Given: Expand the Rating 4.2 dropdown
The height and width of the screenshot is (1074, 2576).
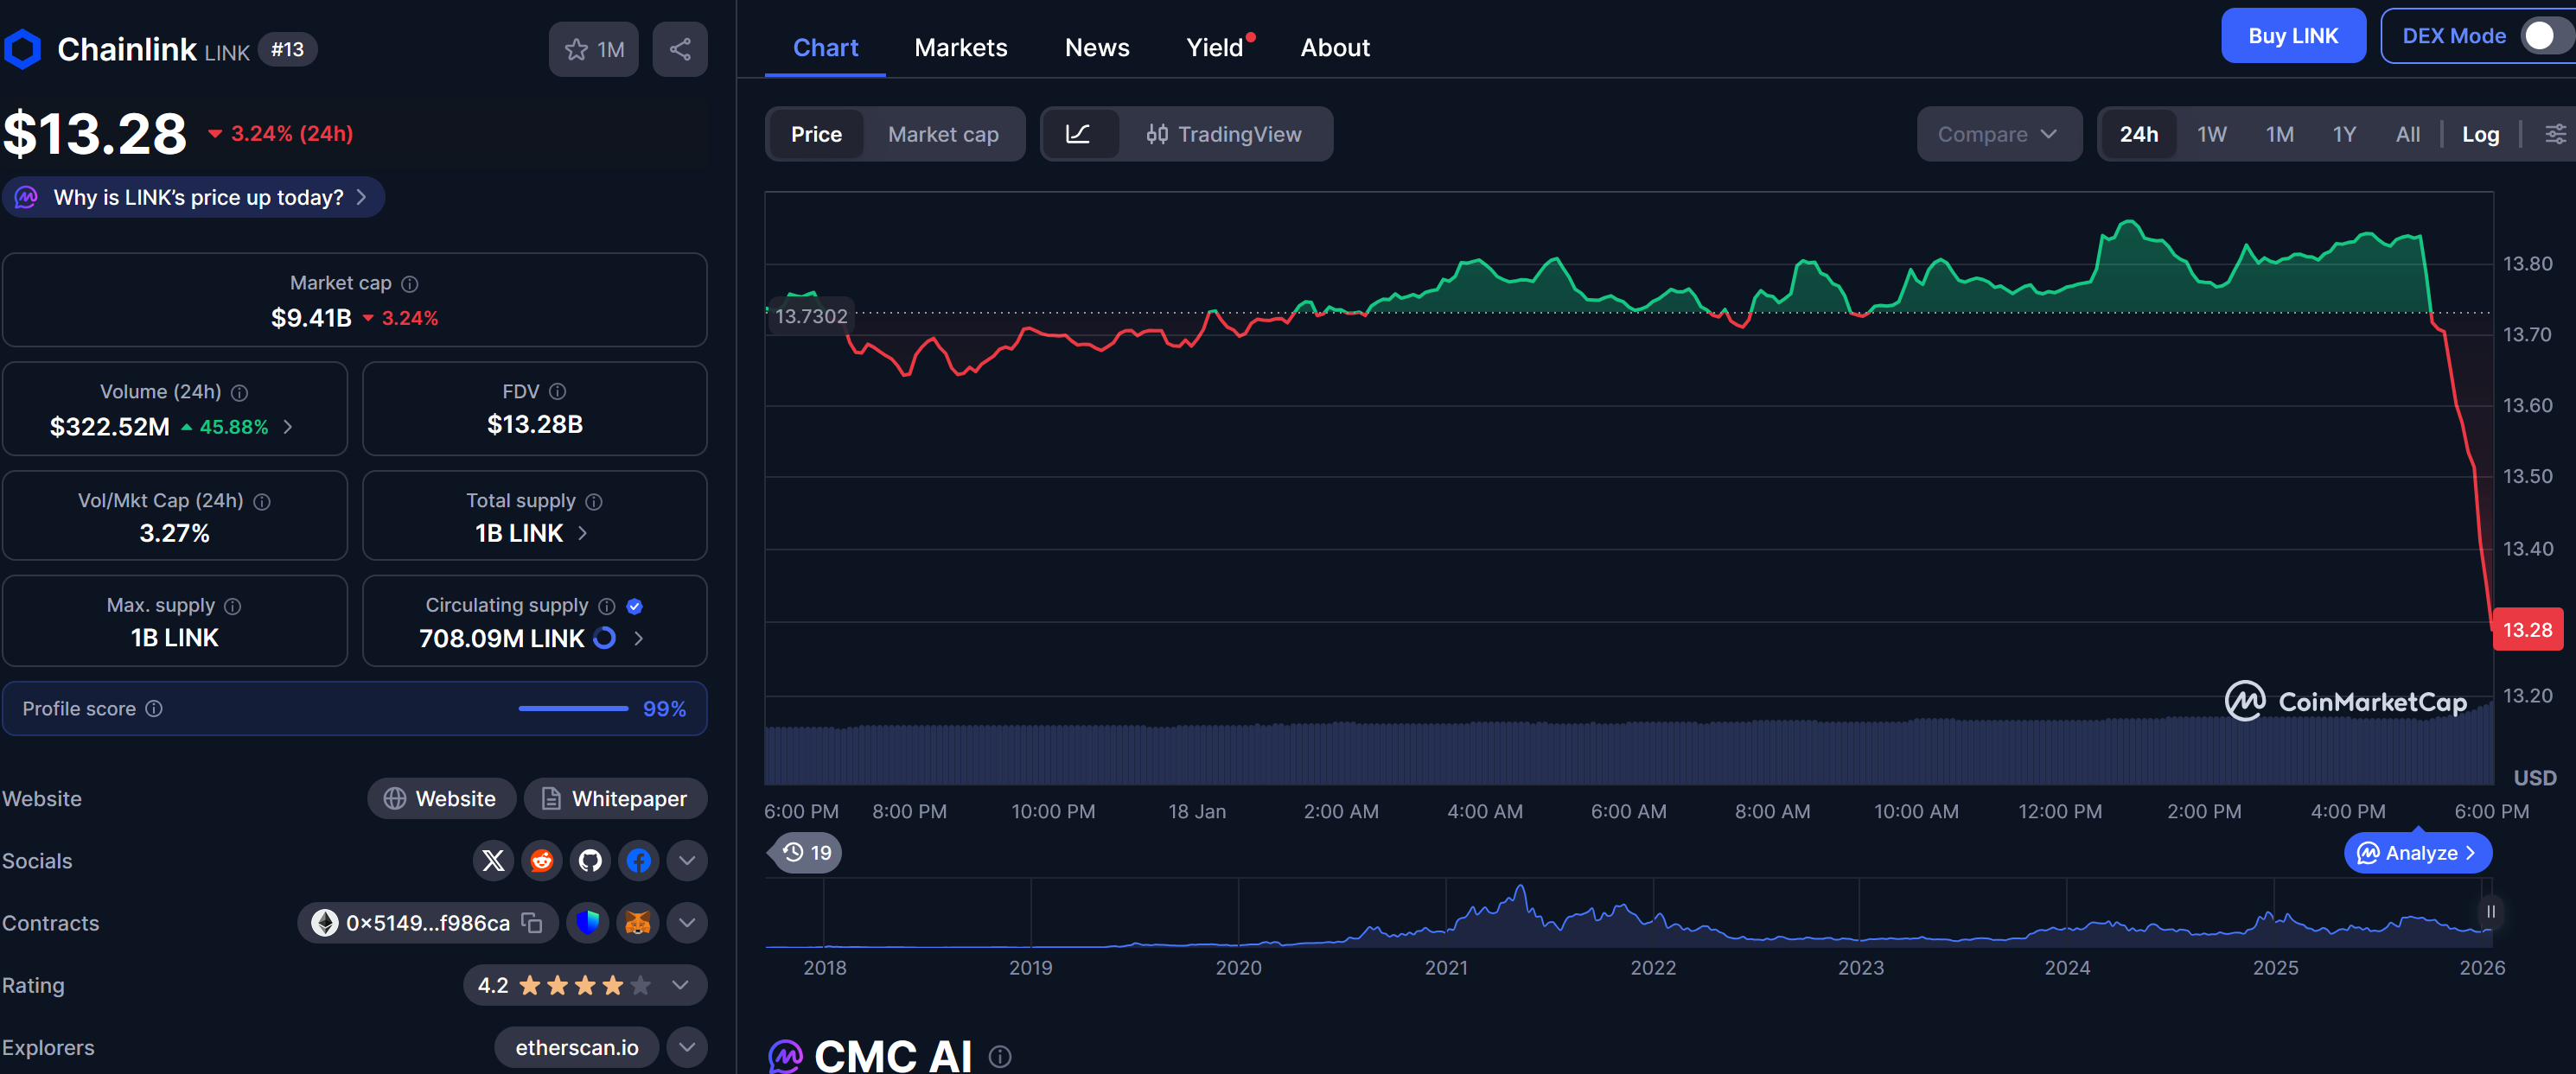Looking at the screenshot, I should tap(680, 985).
